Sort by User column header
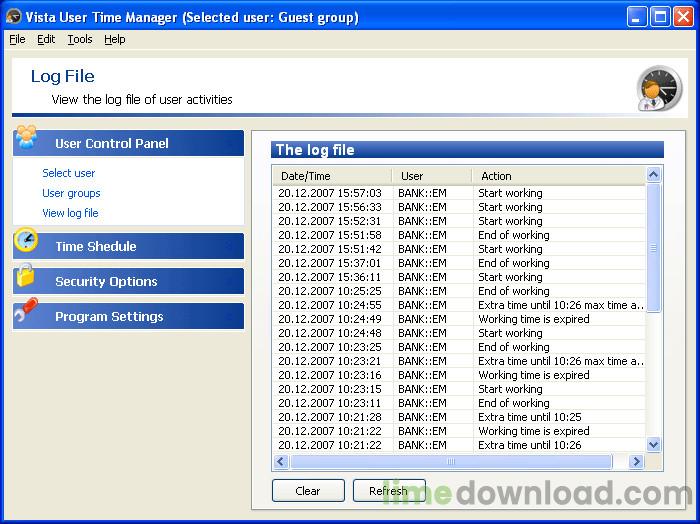Image resolution: width=700 pixels, height=524 pixels. point(432,176)
